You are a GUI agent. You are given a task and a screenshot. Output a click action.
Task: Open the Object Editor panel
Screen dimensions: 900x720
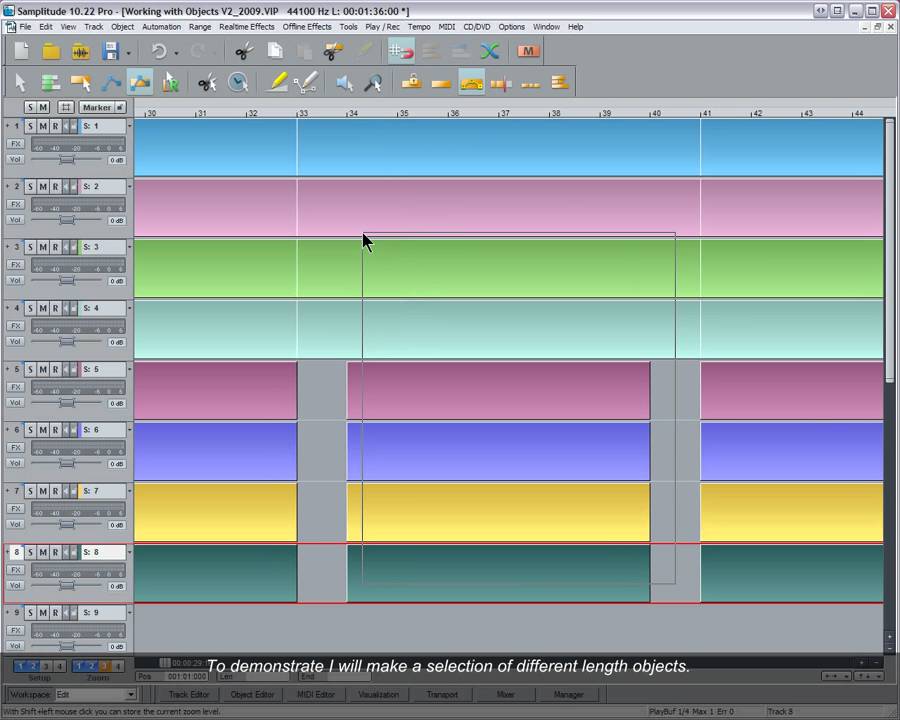(252, 695)
